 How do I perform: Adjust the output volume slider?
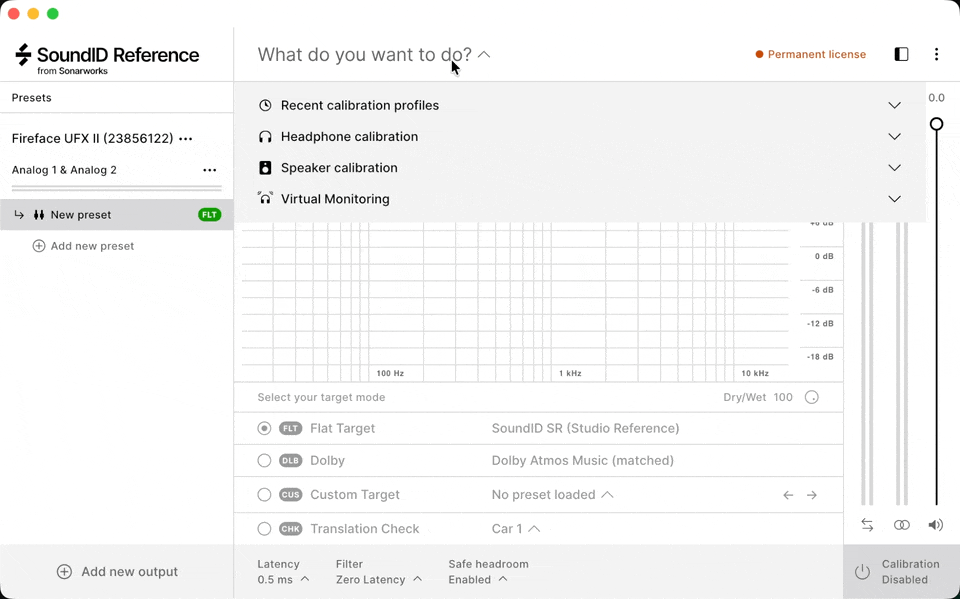point(936,123)
